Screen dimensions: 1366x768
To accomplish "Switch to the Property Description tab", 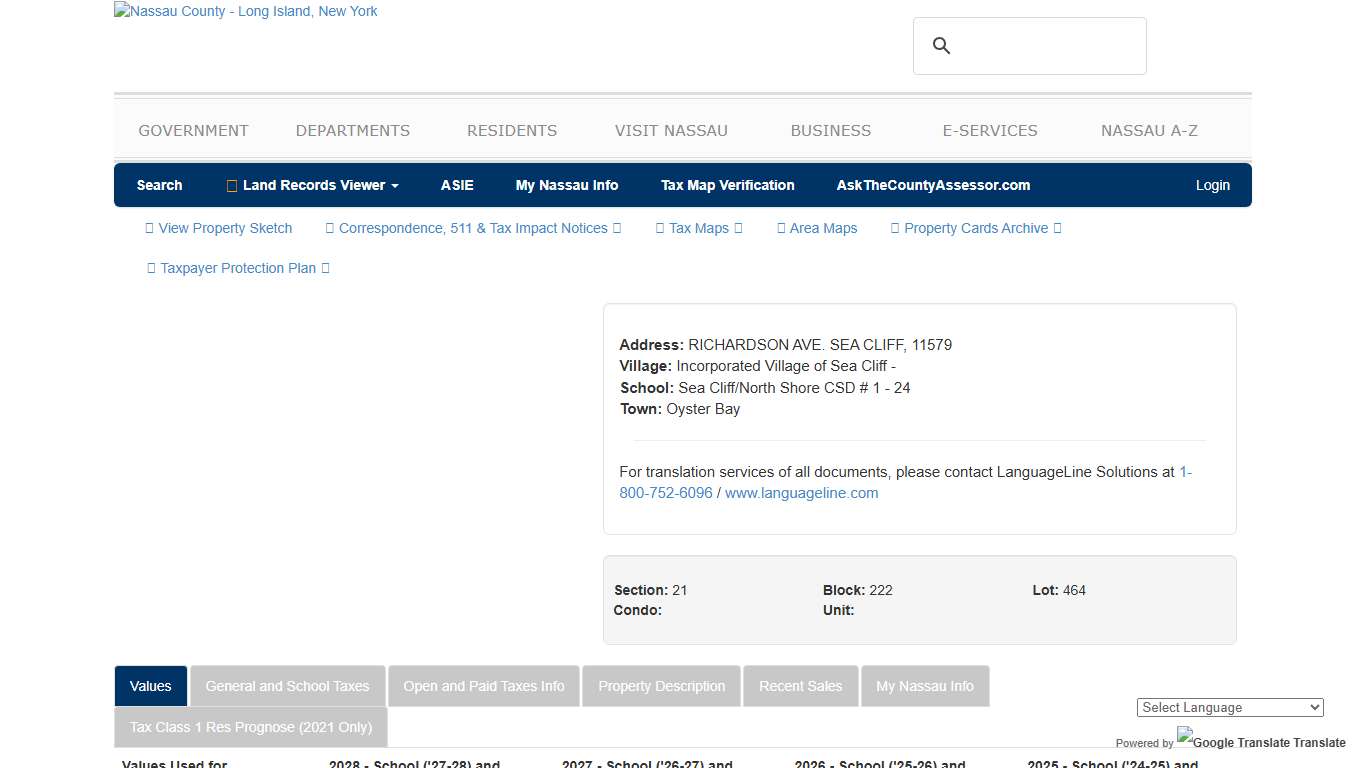I will (661, 686).
